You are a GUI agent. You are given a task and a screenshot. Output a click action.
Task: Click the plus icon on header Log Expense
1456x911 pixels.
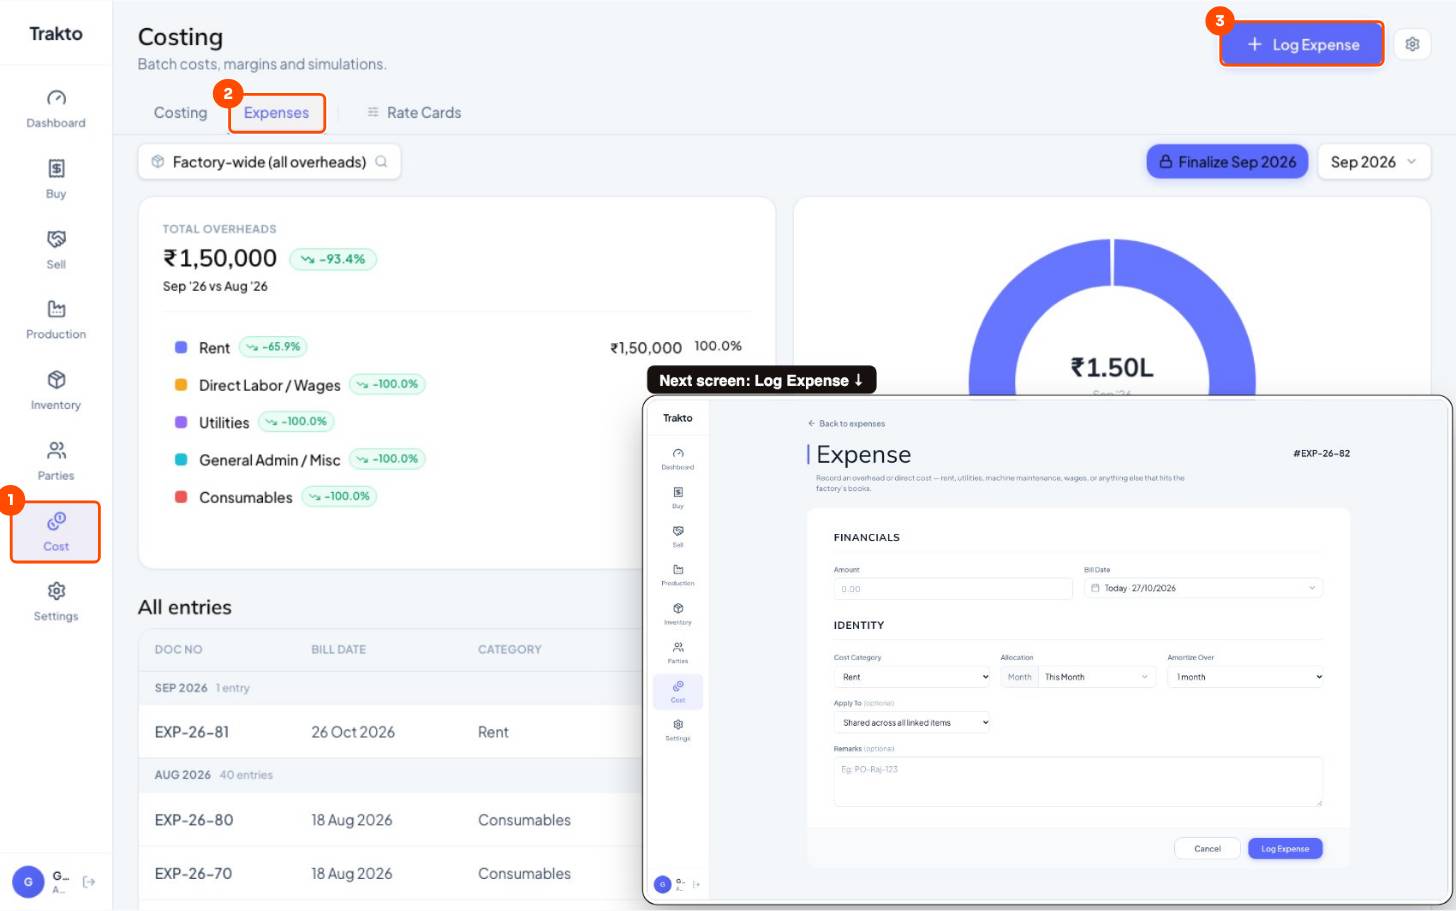pos(1254,44)
